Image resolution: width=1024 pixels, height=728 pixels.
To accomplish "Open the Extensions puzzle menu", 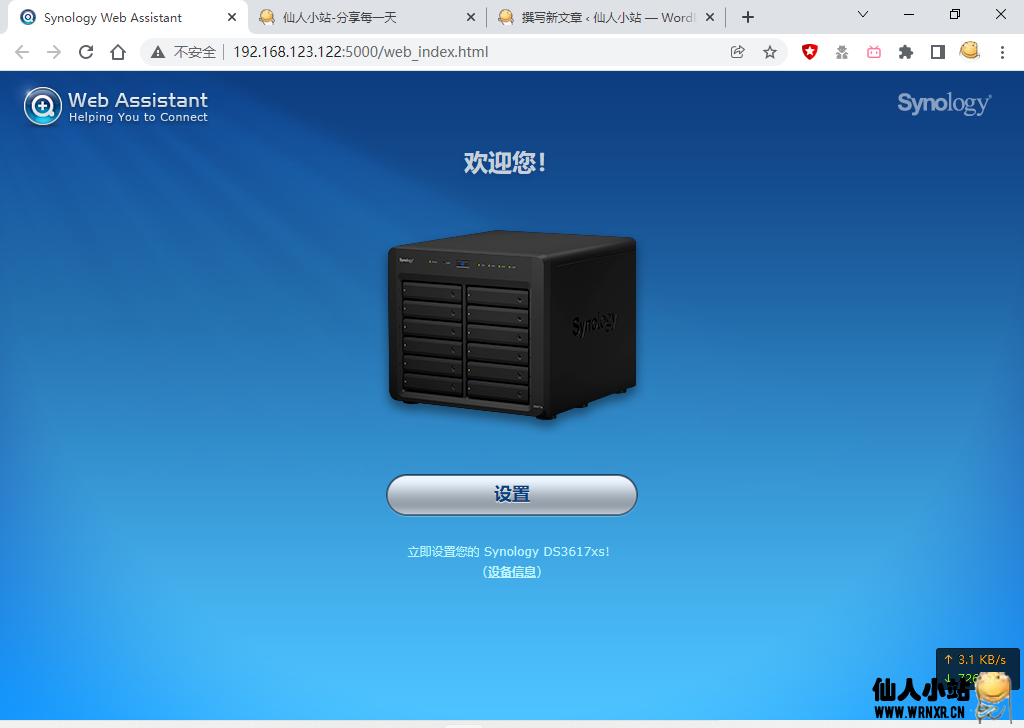I will 906,52.
